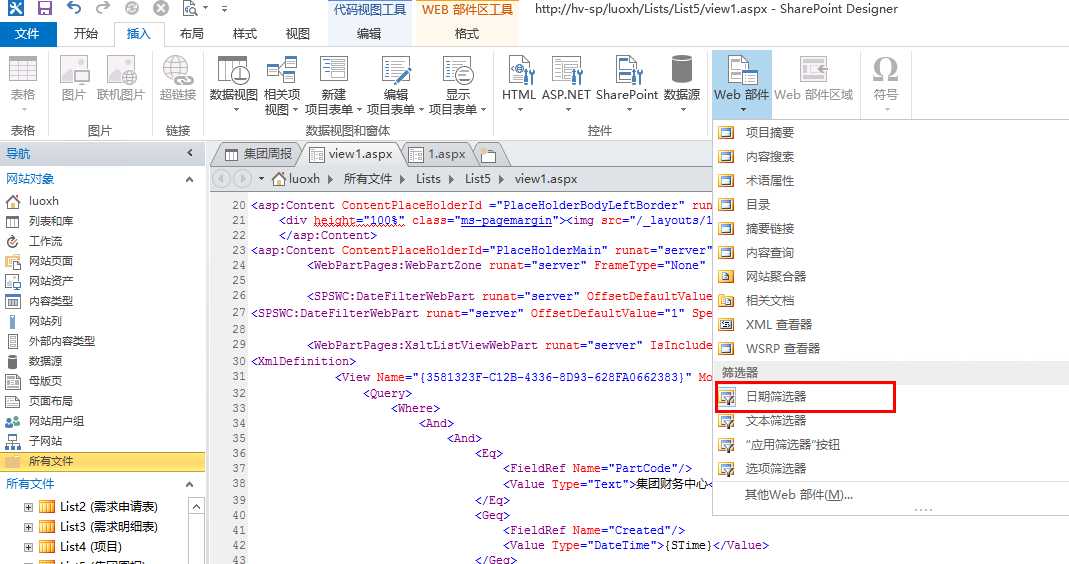Image resolution: width=1069 pixels, height=564 pixels.
Task: Click the 超链接 hyperlink ribbon button
Action: coord(178,79)
